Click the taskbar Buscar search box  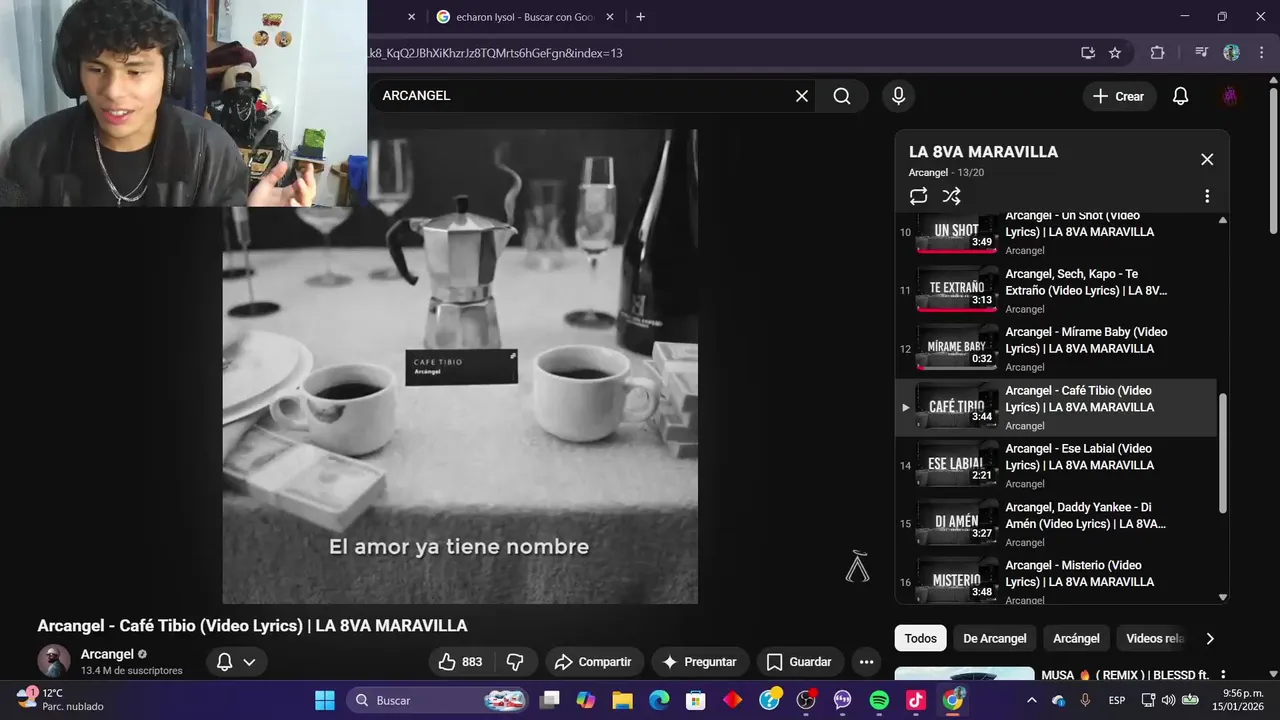pyautogui.click(x=438, y=700)
